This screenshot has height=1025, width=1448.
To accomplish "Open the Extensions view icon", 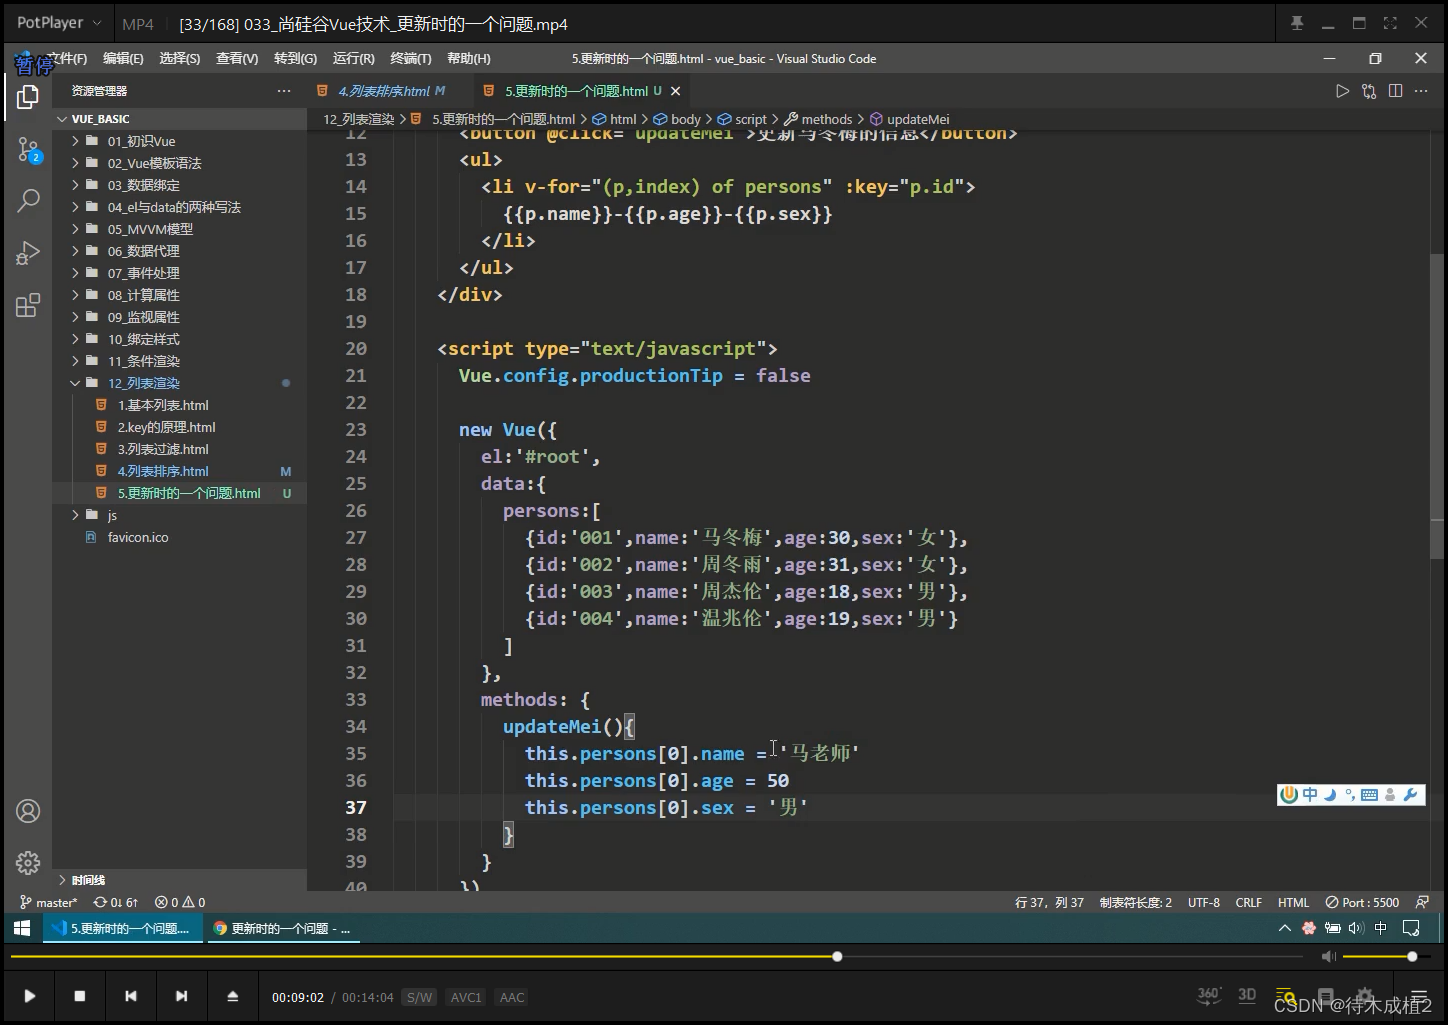I will (x=28, y=305).
